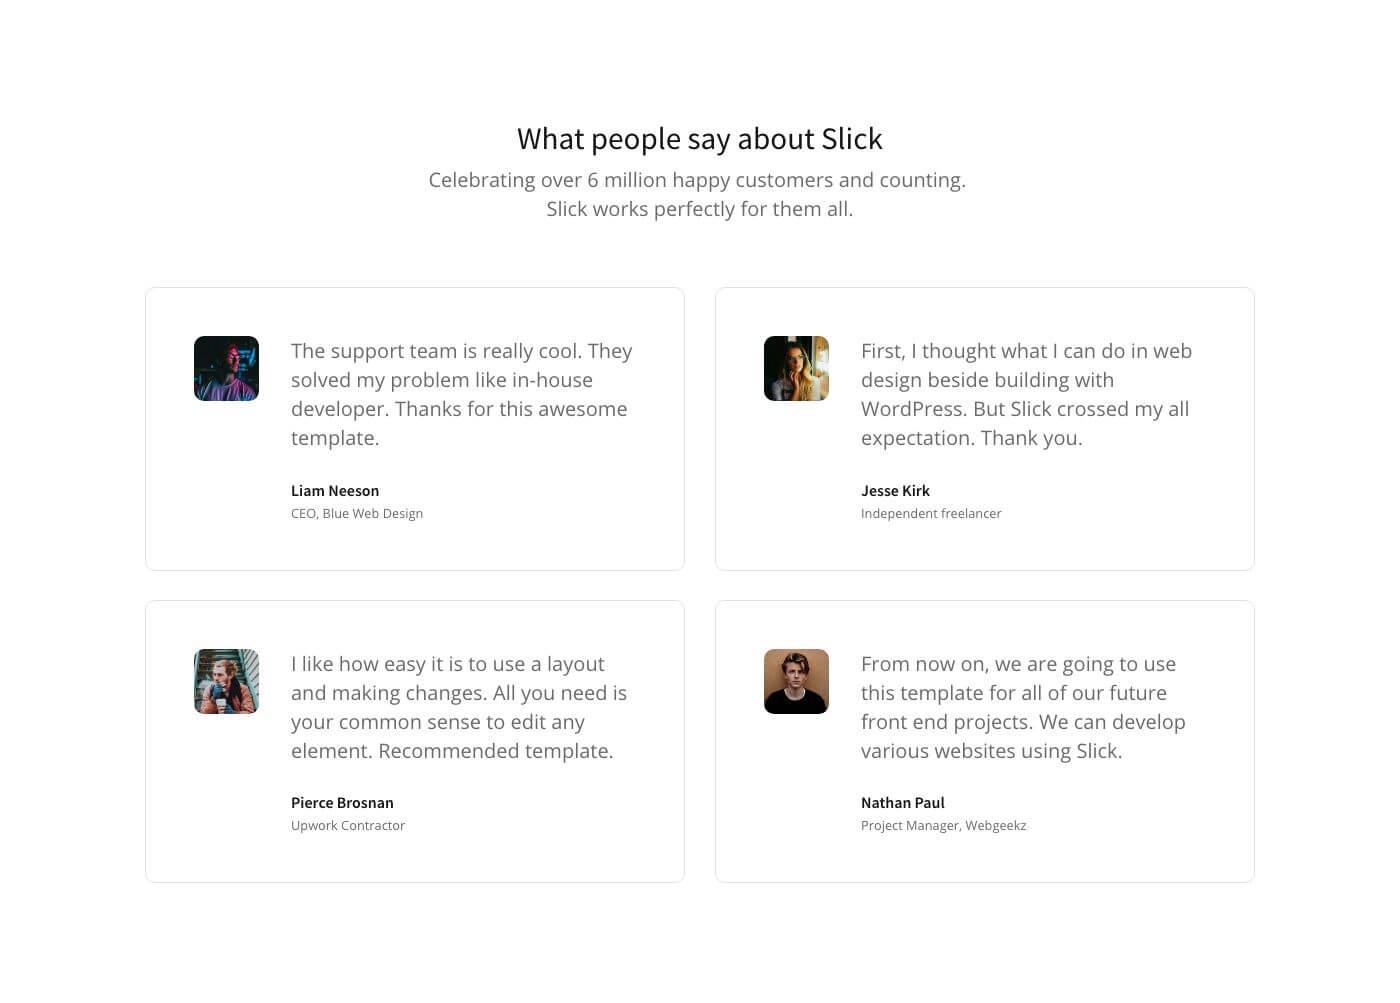Click the Nathan Paul name label
This screenshot has width=1400, height=1003.
pyautogui.click(x=902, y=803)
